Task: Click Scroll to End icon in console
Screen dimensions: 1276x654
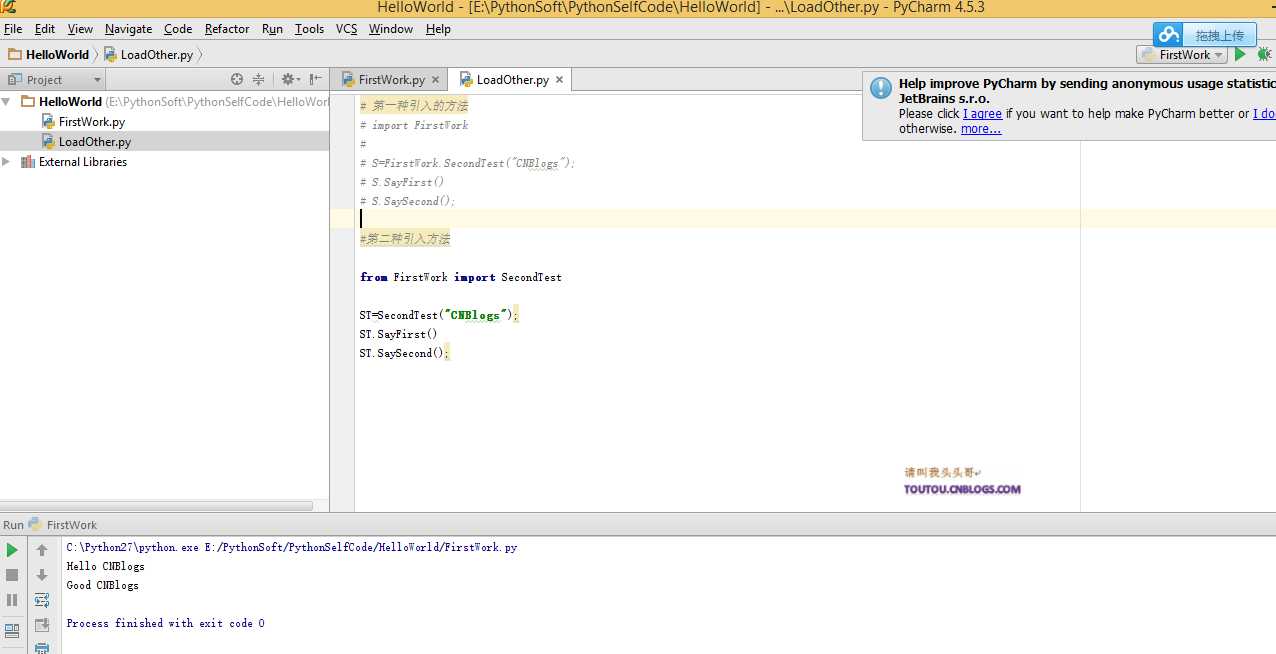Action: [42, 625]
